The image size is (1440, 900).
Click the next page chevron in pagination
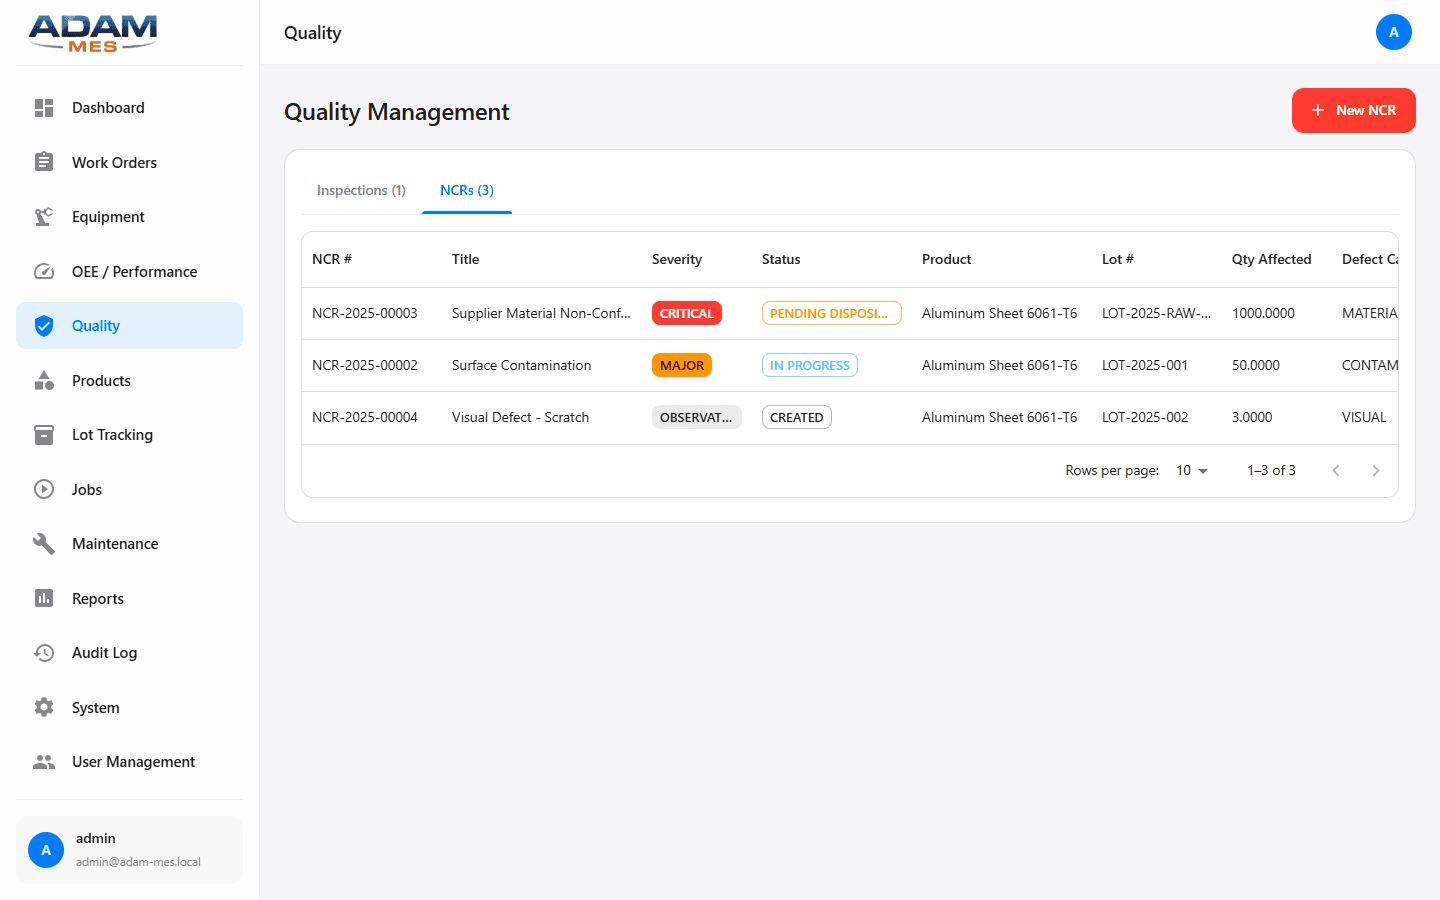tap(1376, 470)
